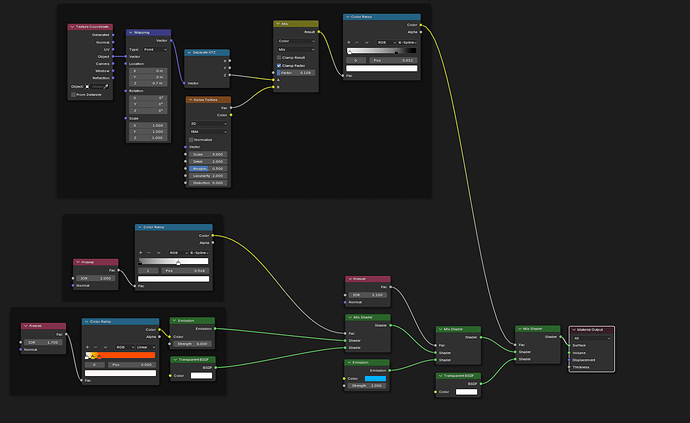Click the Strength 8.000 field in Emission node
Viewport: 690px width, 423px height.
coord(192,344)
